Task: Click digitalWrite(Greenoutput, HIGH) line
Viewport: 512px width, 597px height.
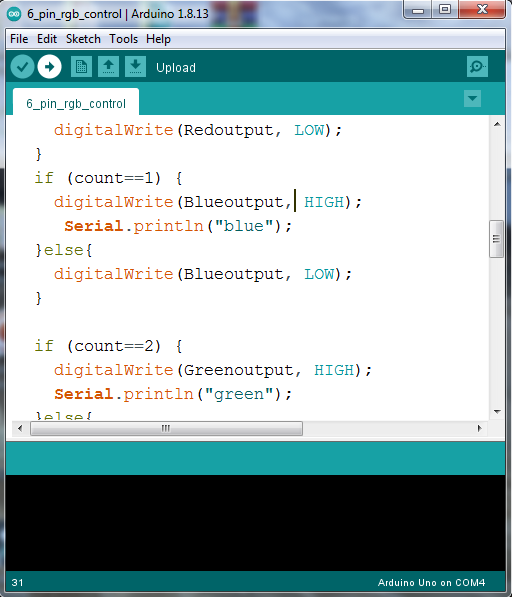Action: (x=213, y=370)
